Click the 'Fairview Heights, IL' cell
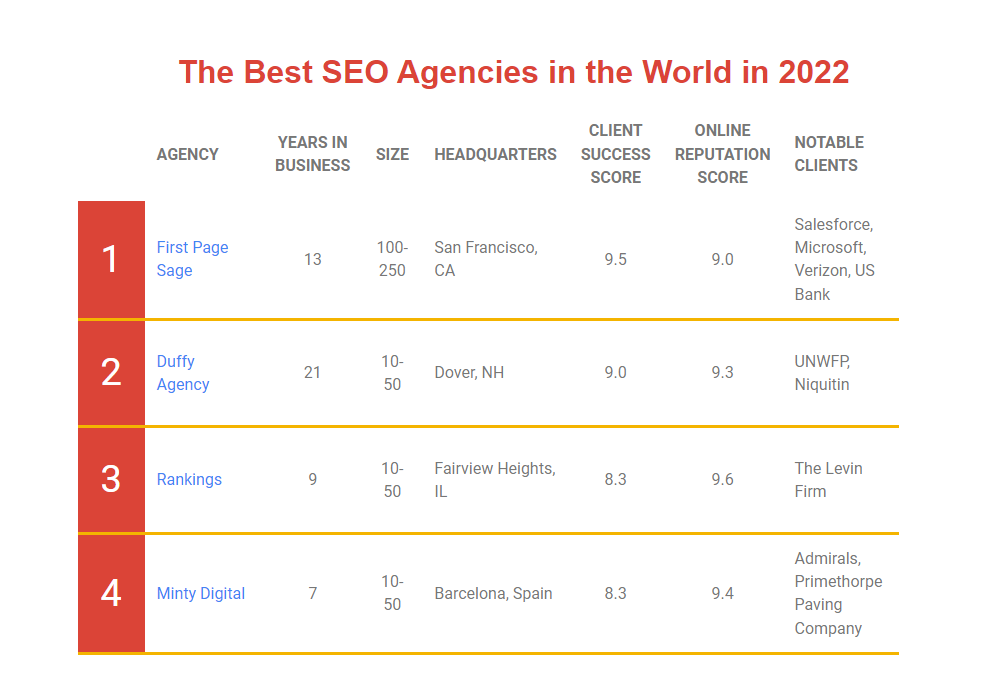990x700 pixels. click(x=495, y=479)
